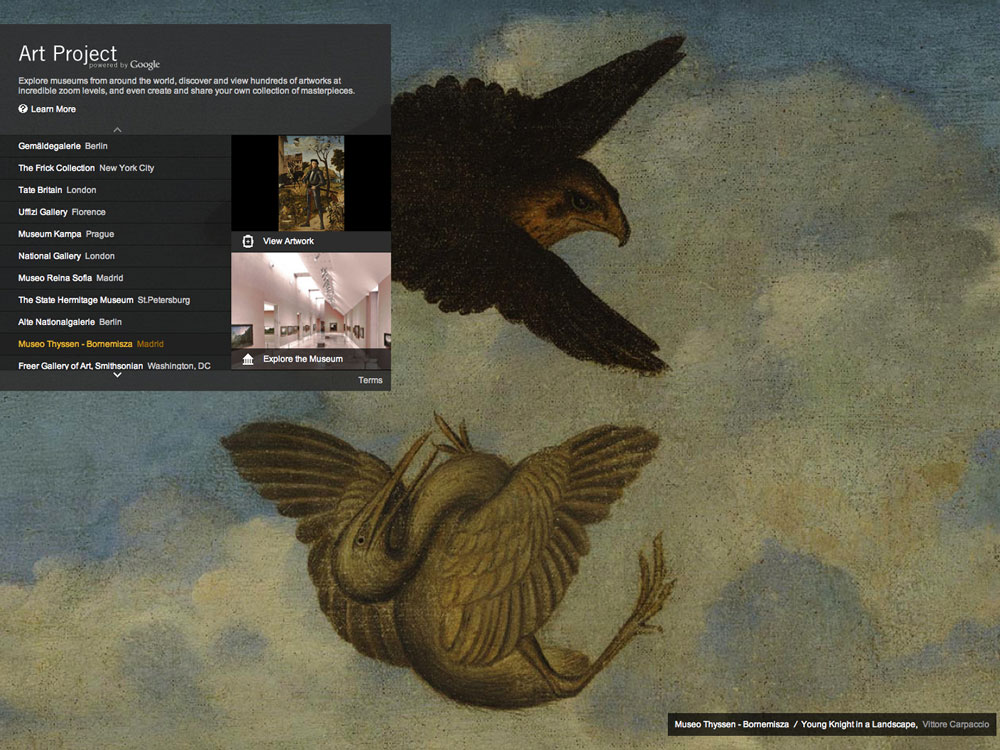Click artist name Vittore Carpaccio

955,724
